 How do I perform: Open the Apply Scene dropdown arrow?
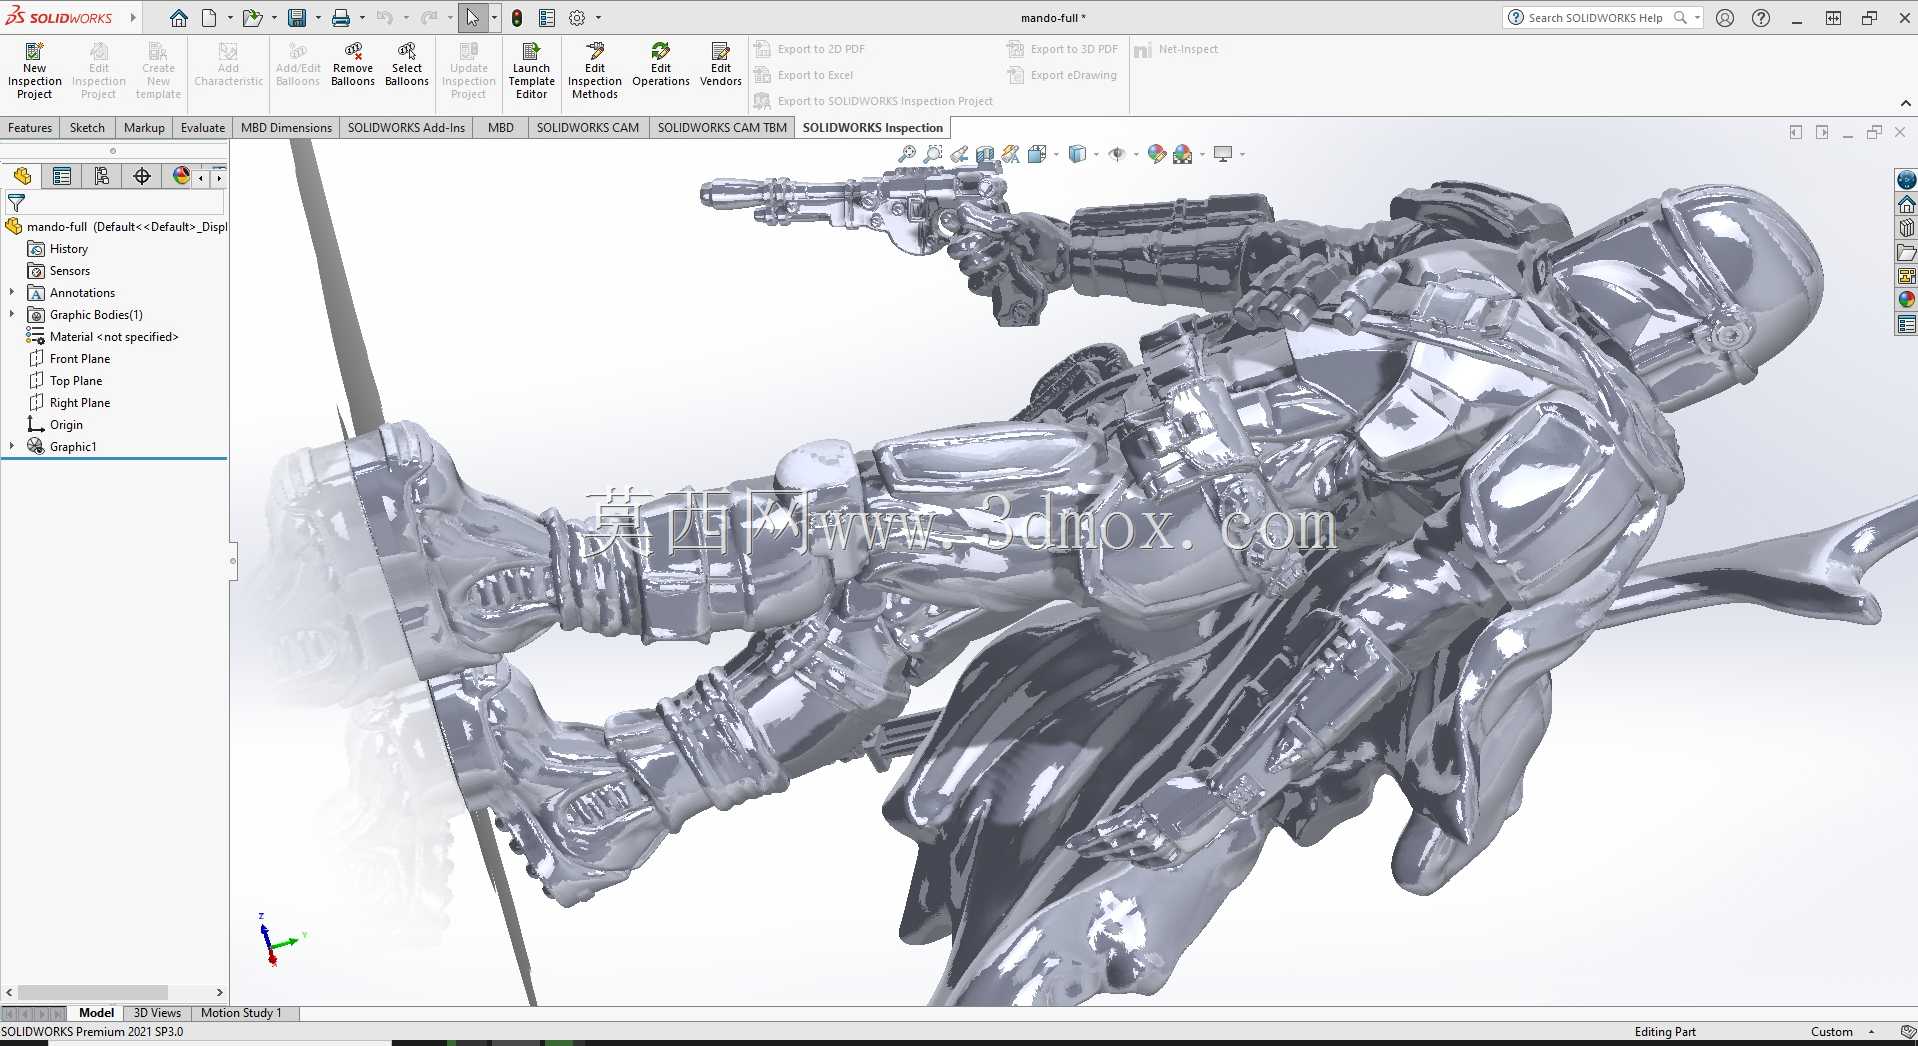[1202, 155]
